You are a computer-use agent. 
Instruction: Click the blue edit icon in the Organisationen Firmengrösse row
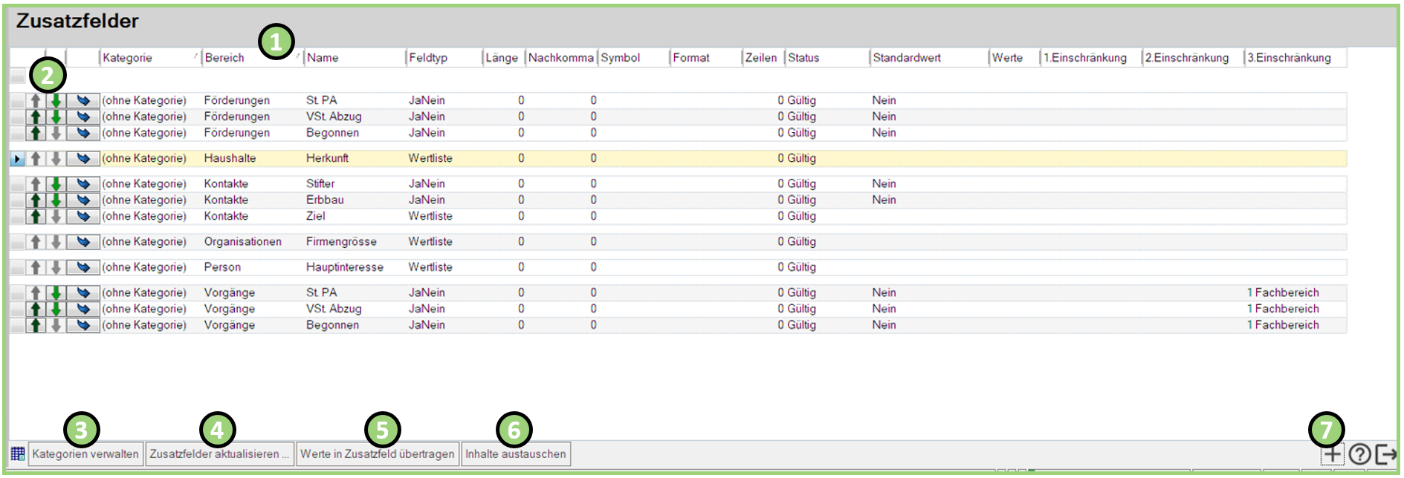[x=82, y=242]
